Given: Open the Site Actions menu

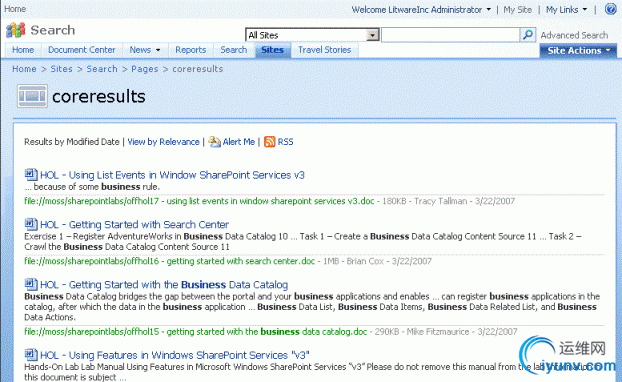Looking at the screenshot, I should point(578,51).
